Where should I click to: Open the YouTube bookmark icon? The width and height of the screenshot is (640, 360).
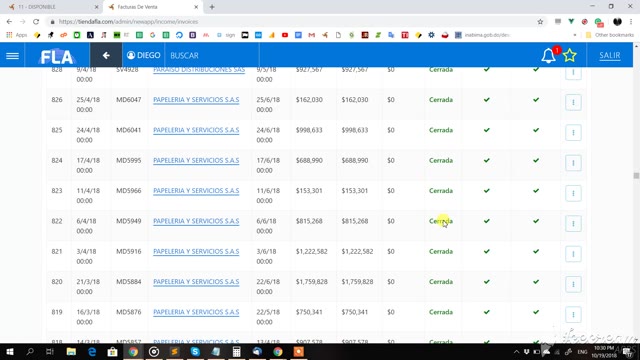[285, 35]
